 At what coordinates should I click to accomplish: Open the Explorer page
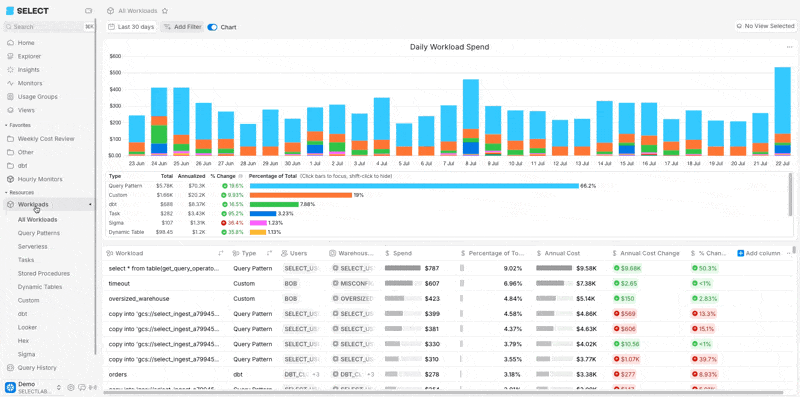point(29,56)
